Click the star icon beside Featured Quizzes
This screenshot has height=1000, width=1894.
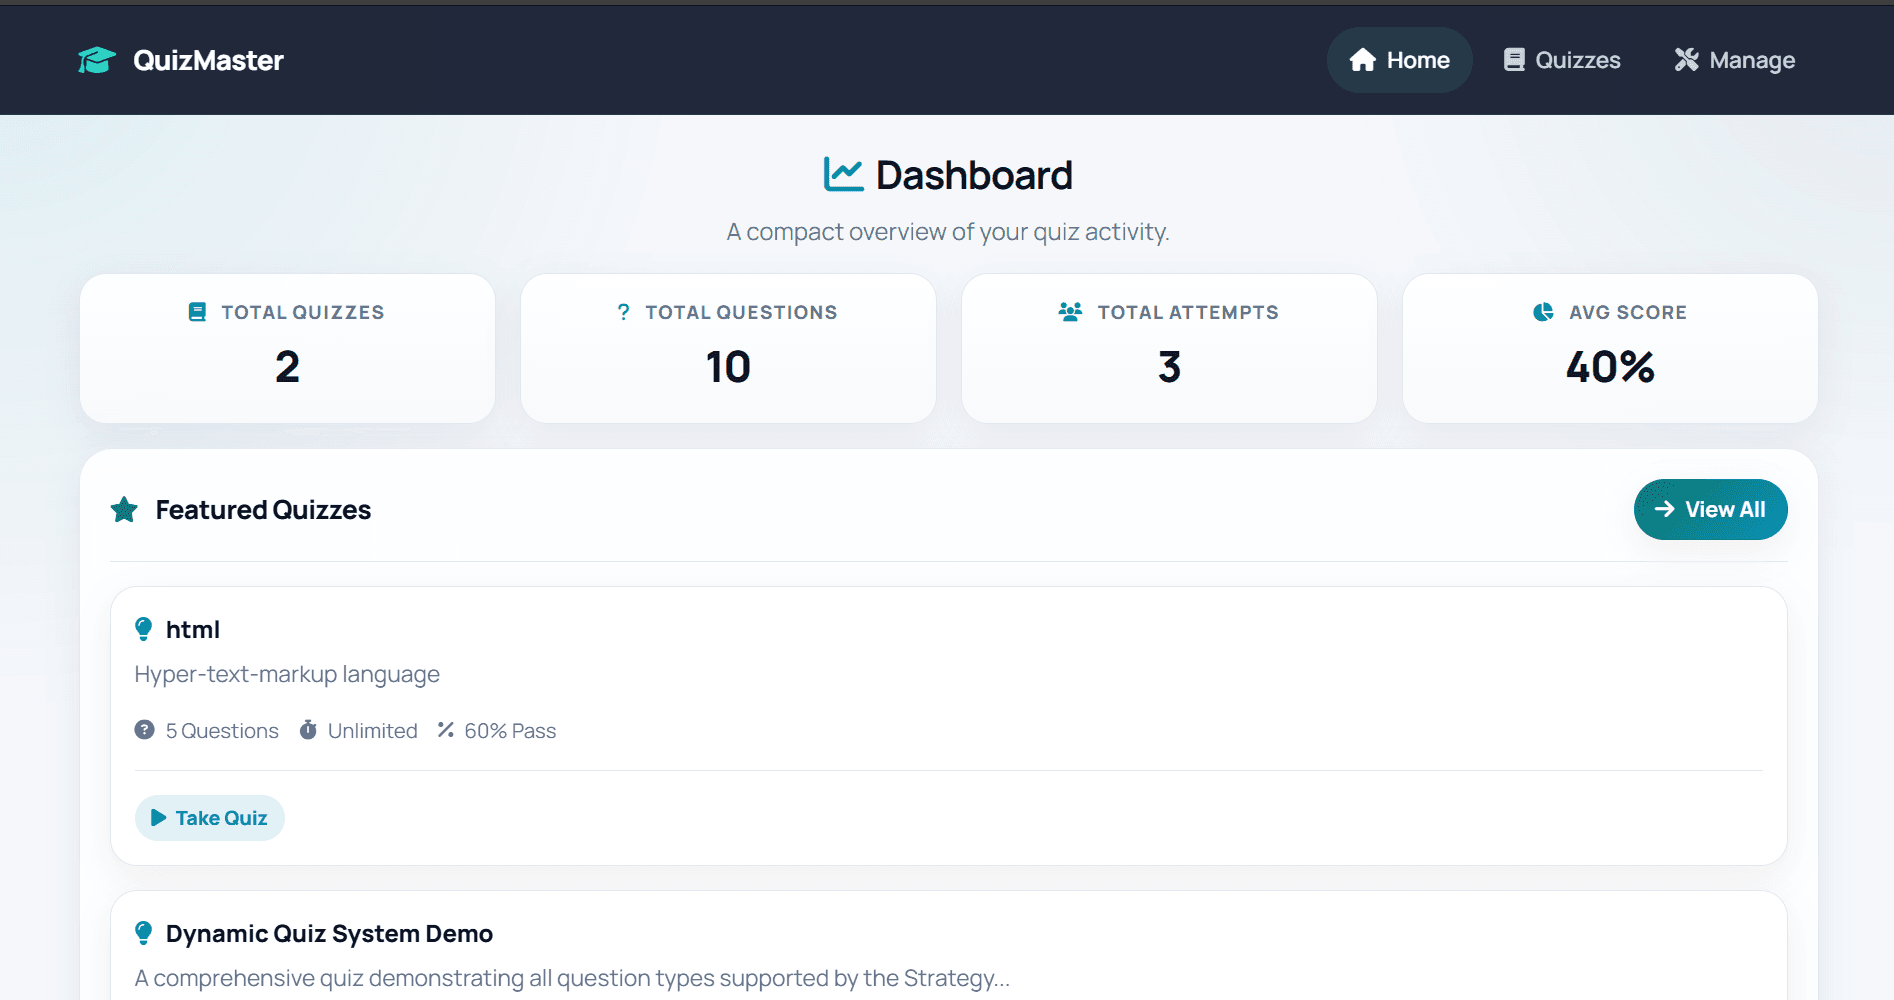click(x=124, y=510)
